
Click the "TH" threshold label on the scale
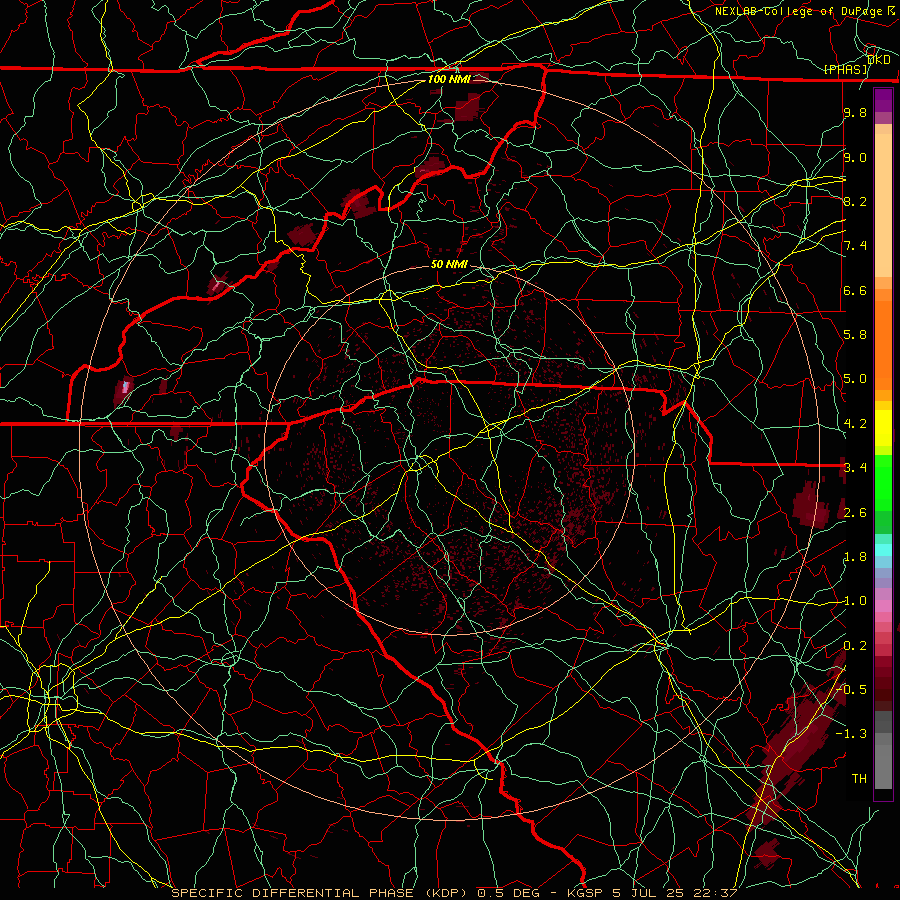click(x=859, y=778)
